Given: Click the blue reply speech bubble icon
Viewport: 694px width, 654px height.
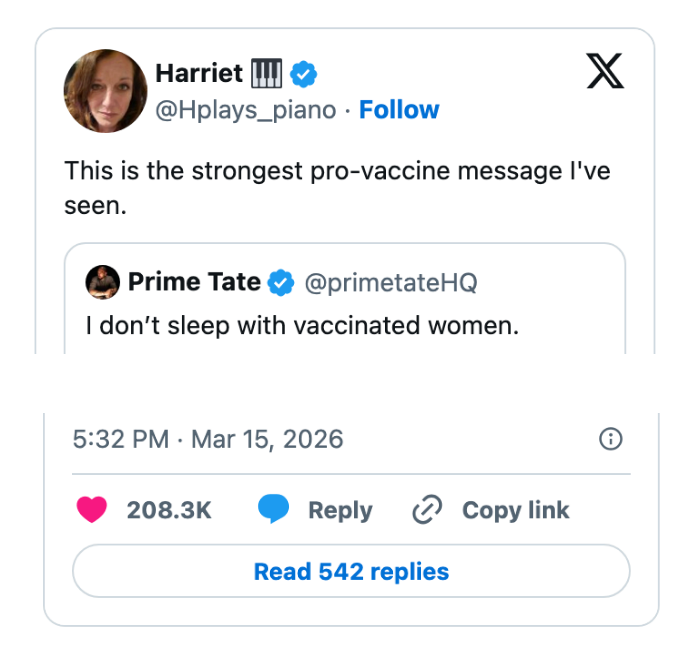Looking at the screenshot, I should [273, 509].
